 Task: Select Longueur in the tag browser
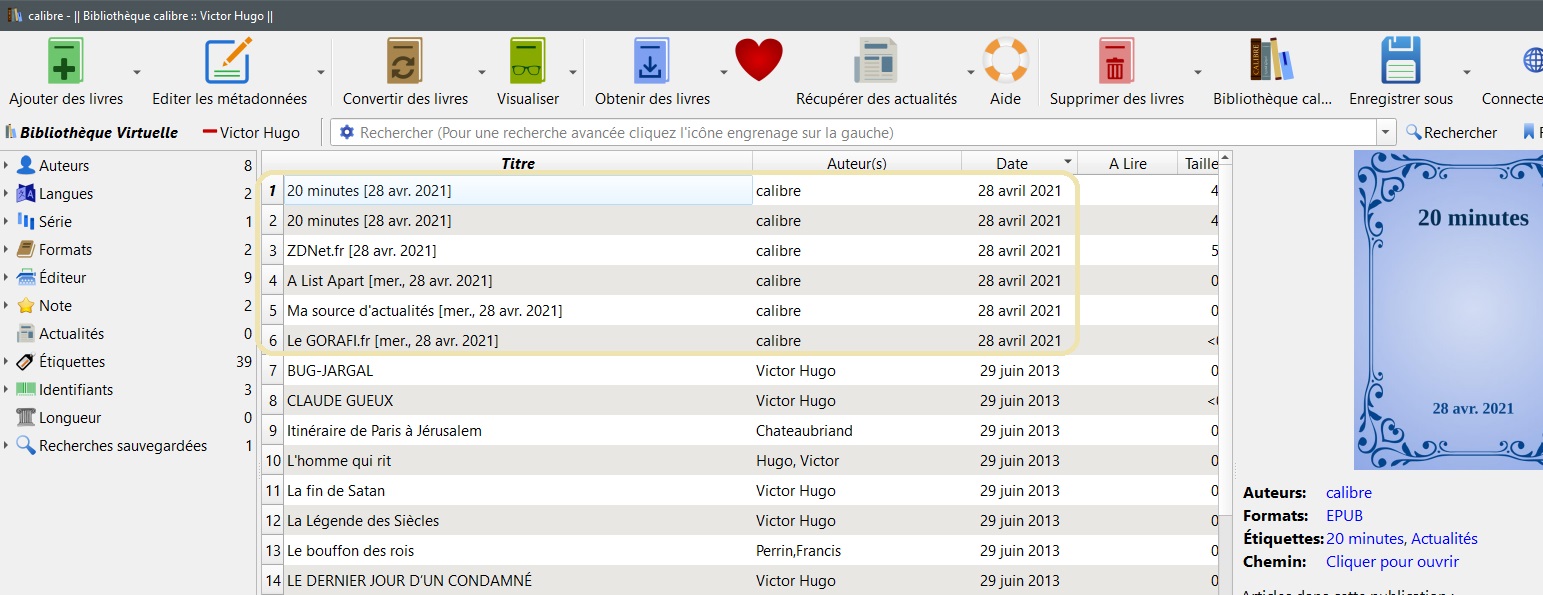tap(70, 418)
